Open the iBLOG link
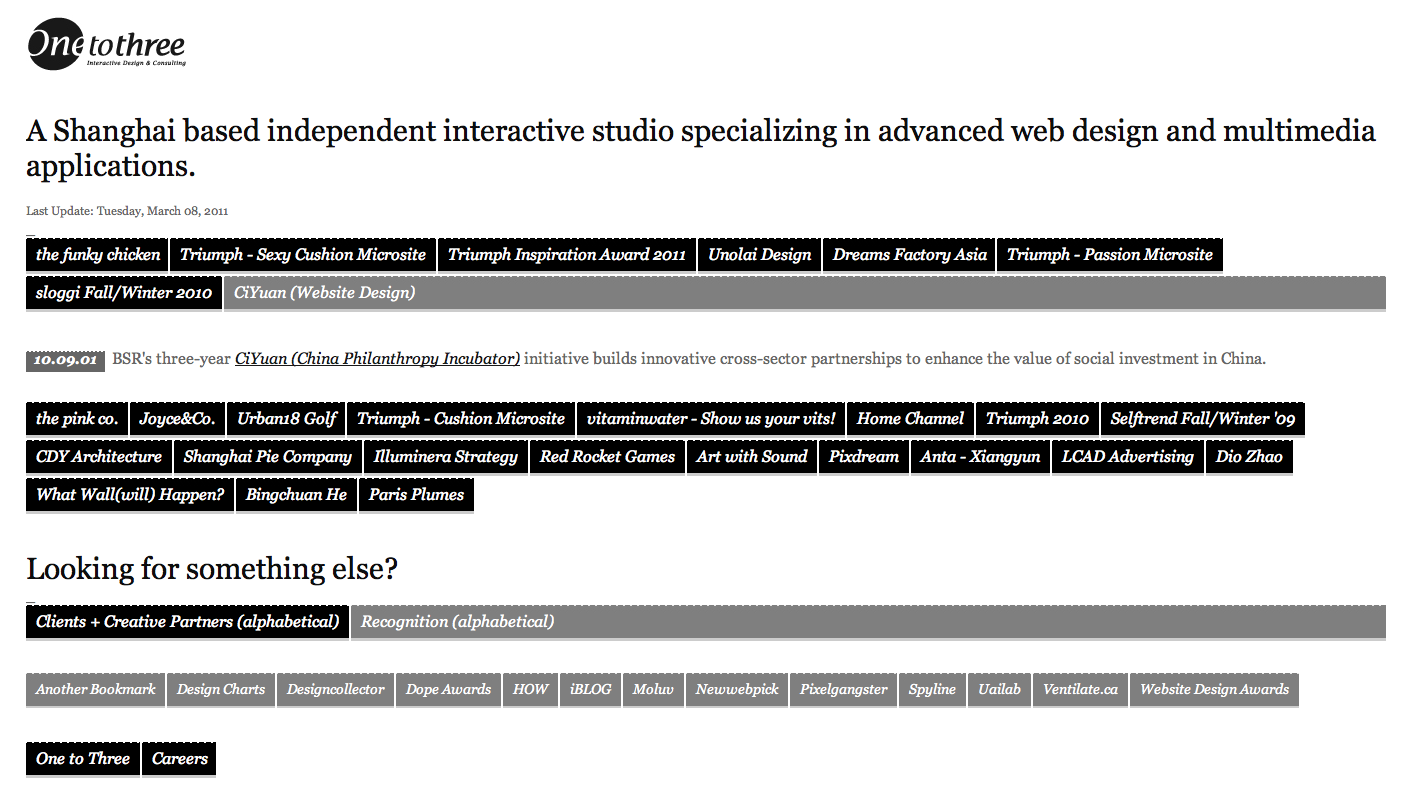The width and height of the screenshot is (1412, 794). [591, 690]
